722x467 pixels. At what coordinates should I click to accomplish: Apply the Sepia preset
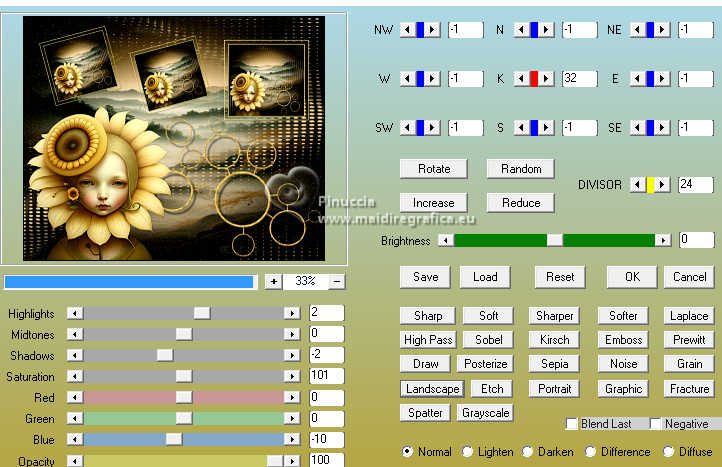(554, 364)
